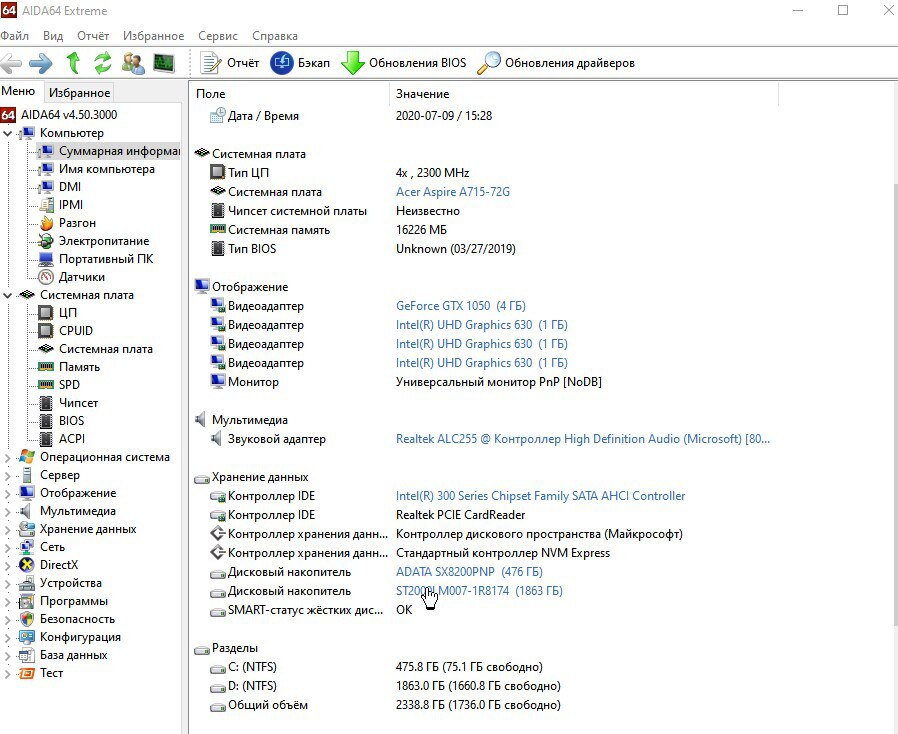This screenshot has width=898, height=734.
Task: Open Электропитание icon item
Action: [x=94, y=241]
